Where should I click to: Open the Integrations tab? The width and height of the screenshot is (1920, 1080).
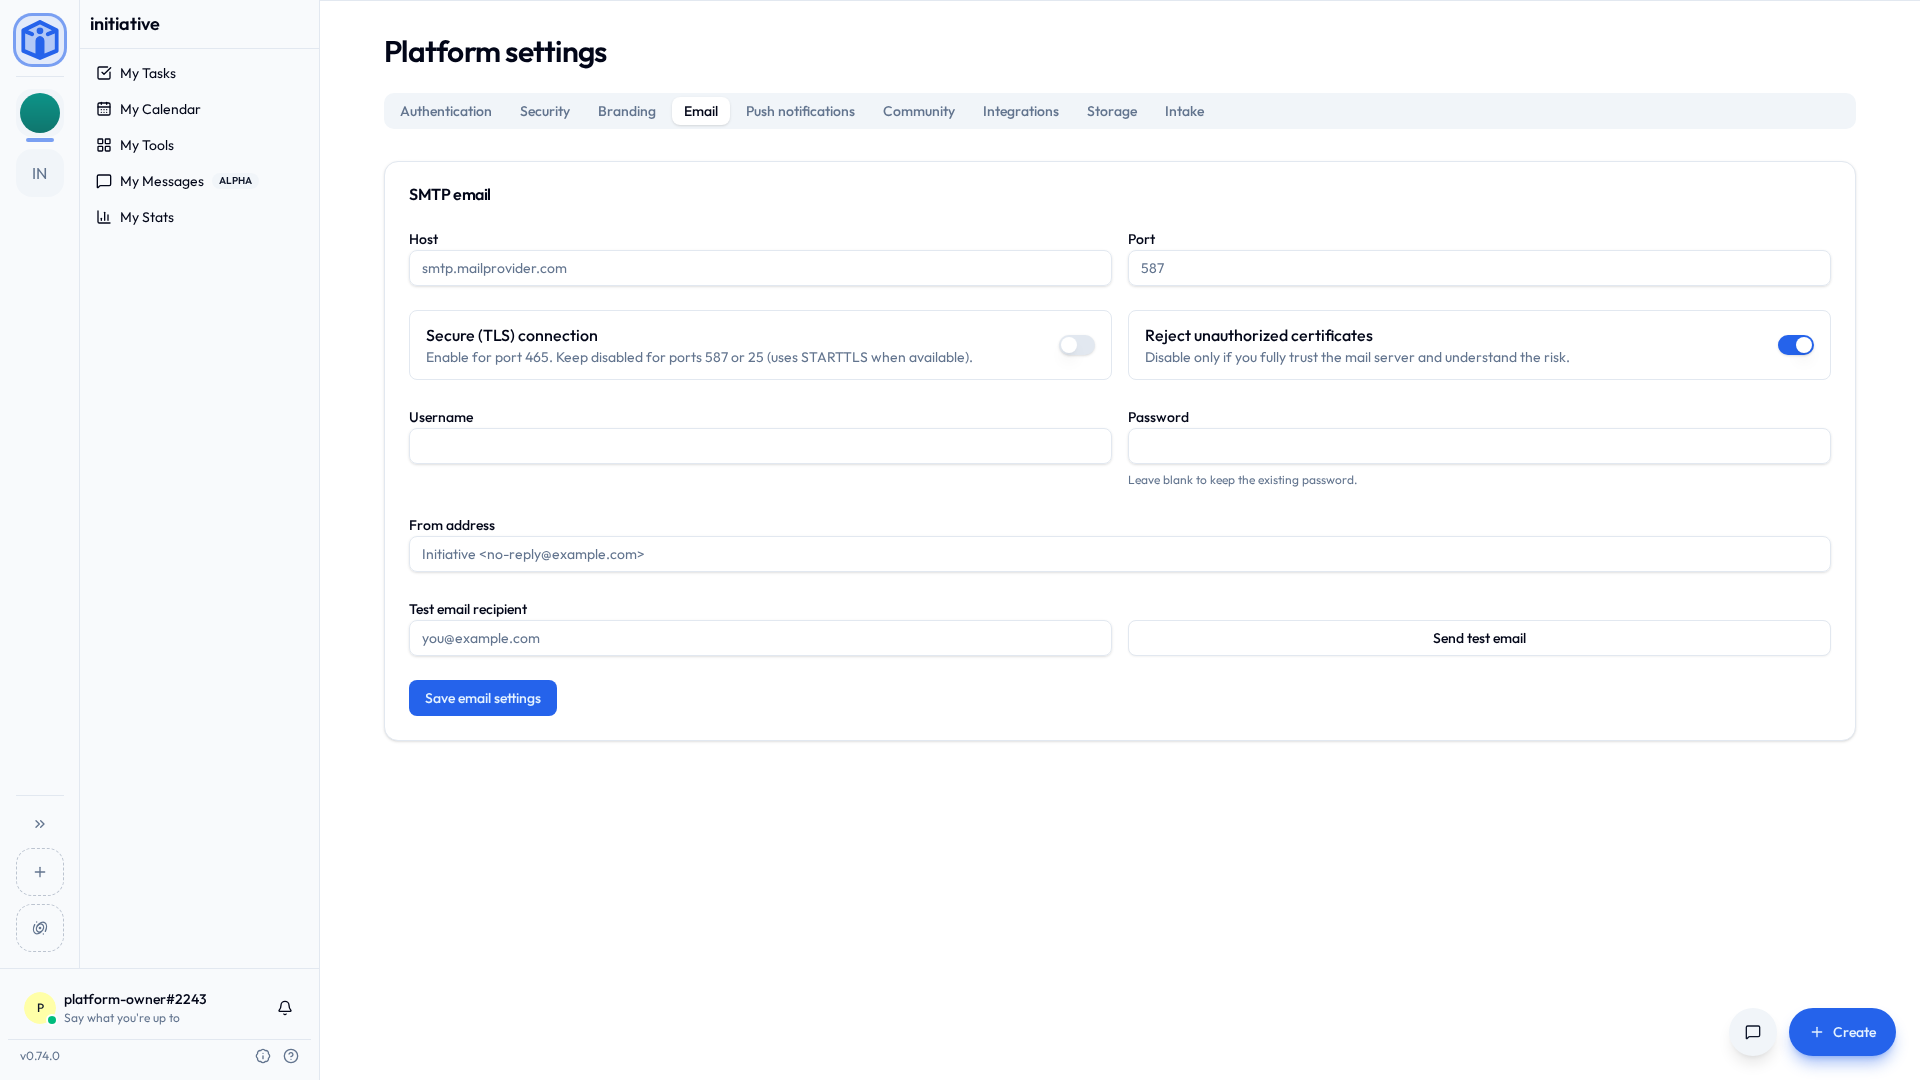pos(1021,111)
